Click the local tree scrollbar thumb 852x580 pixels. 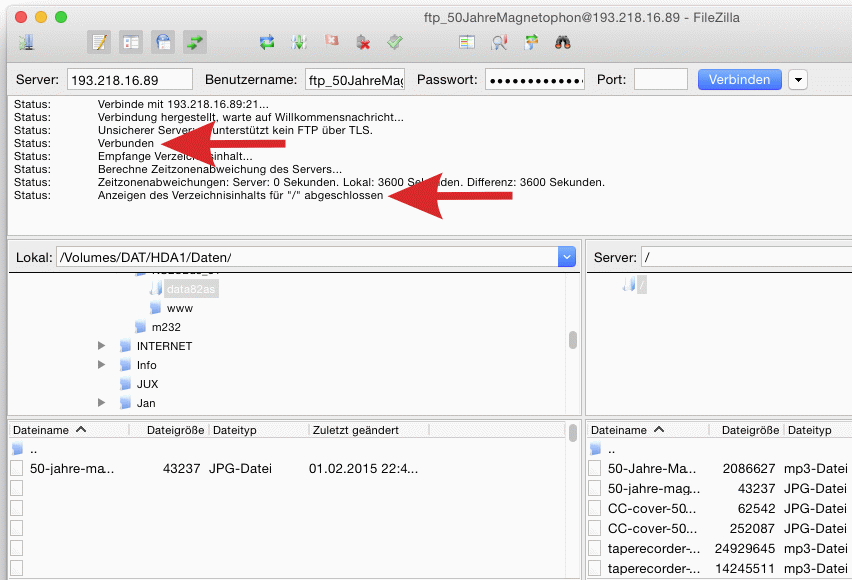[573, 340]
